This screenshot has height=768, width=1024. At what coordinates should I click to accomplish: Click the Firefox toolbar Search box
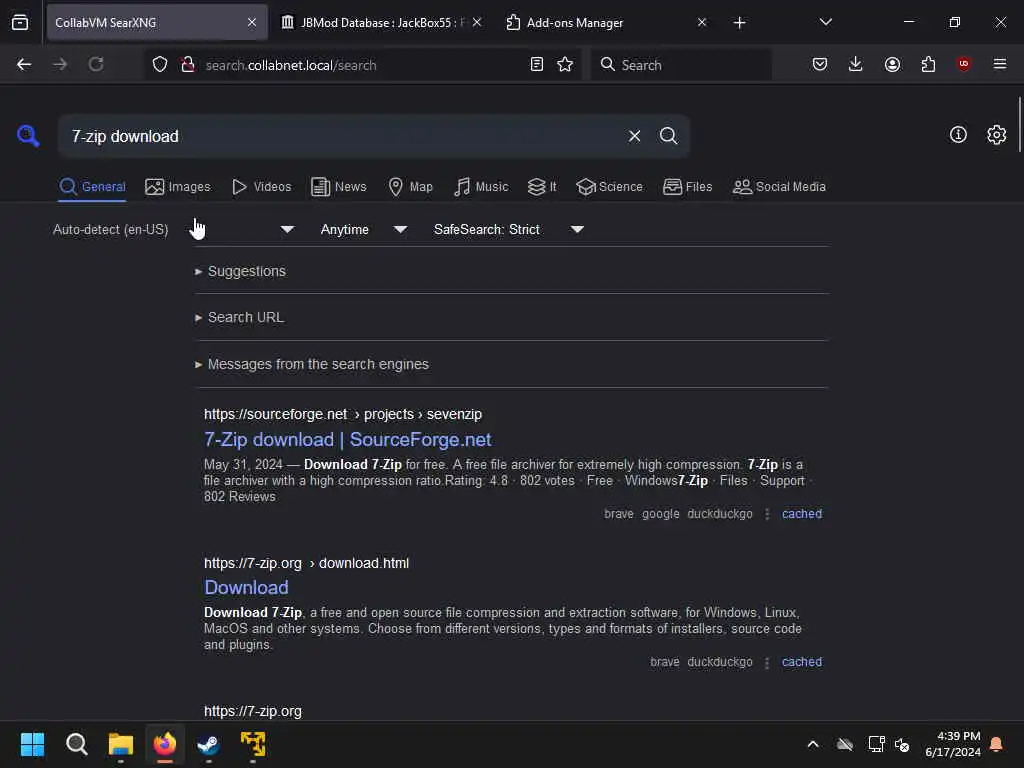(680, 65)
